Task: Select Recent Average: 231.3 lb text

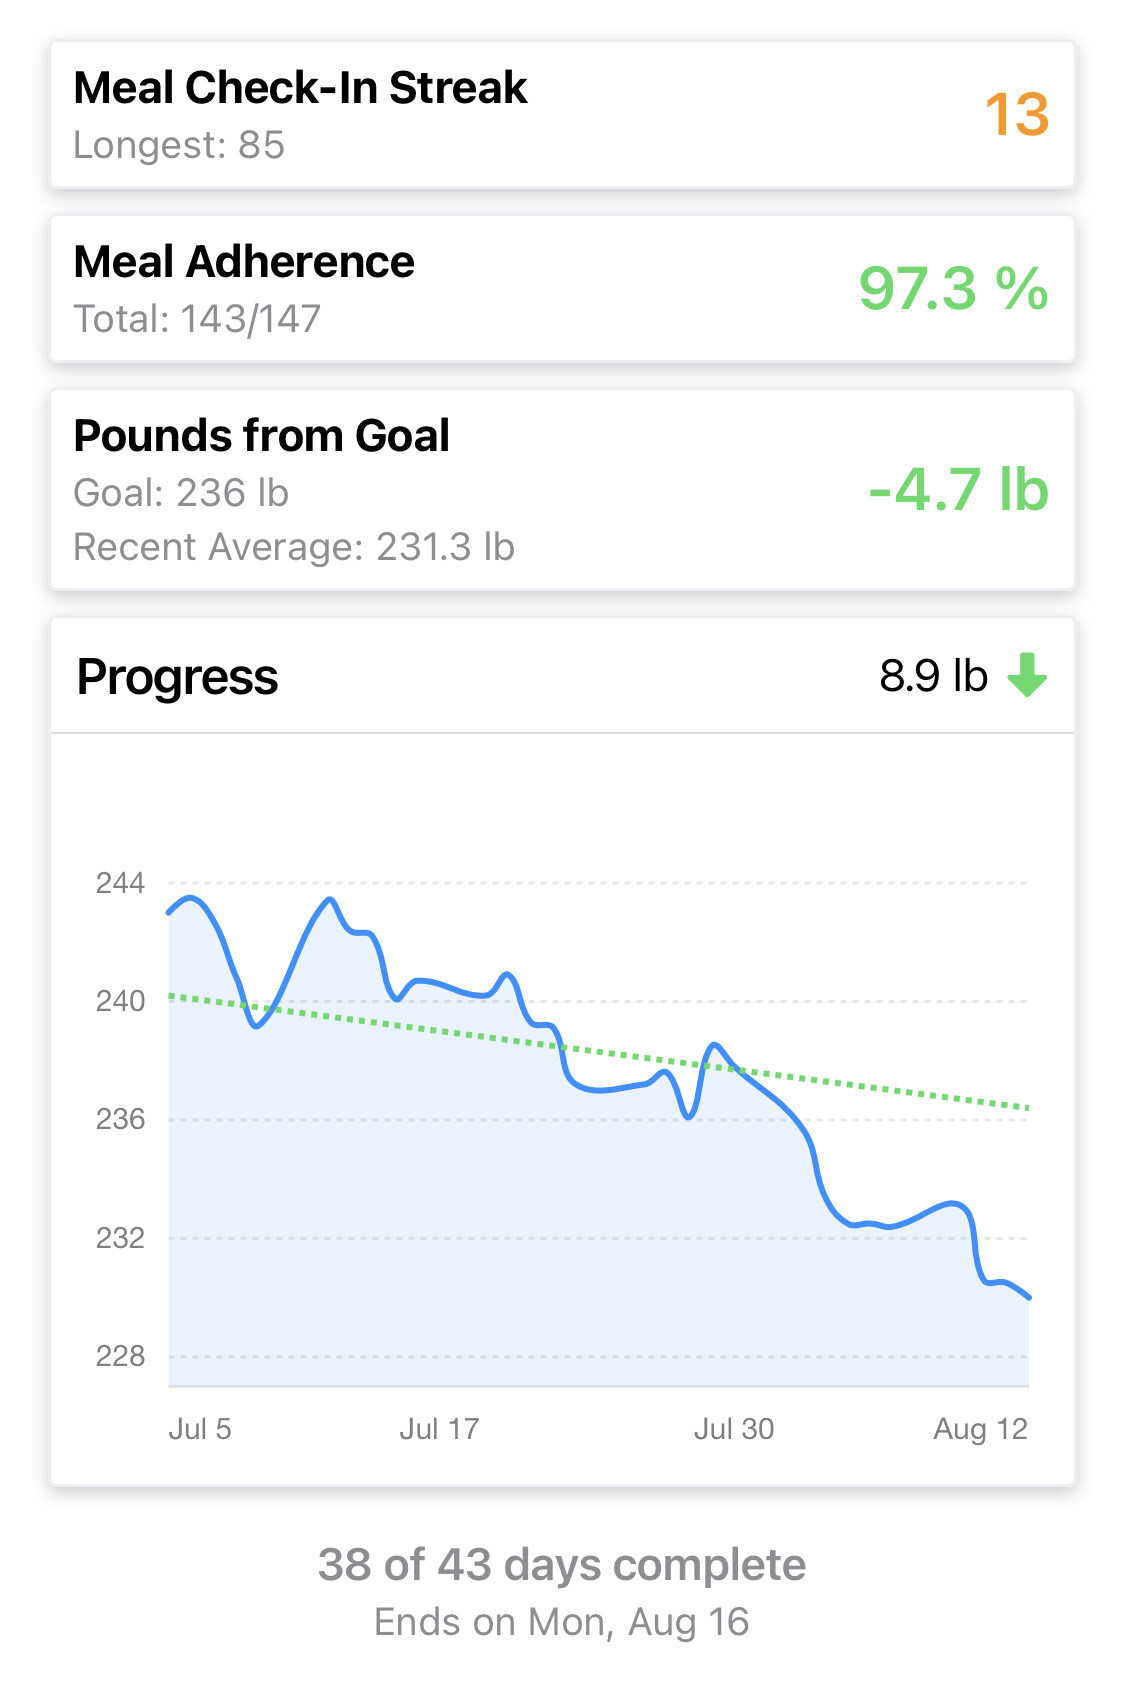Action: (x=294, y=547)
